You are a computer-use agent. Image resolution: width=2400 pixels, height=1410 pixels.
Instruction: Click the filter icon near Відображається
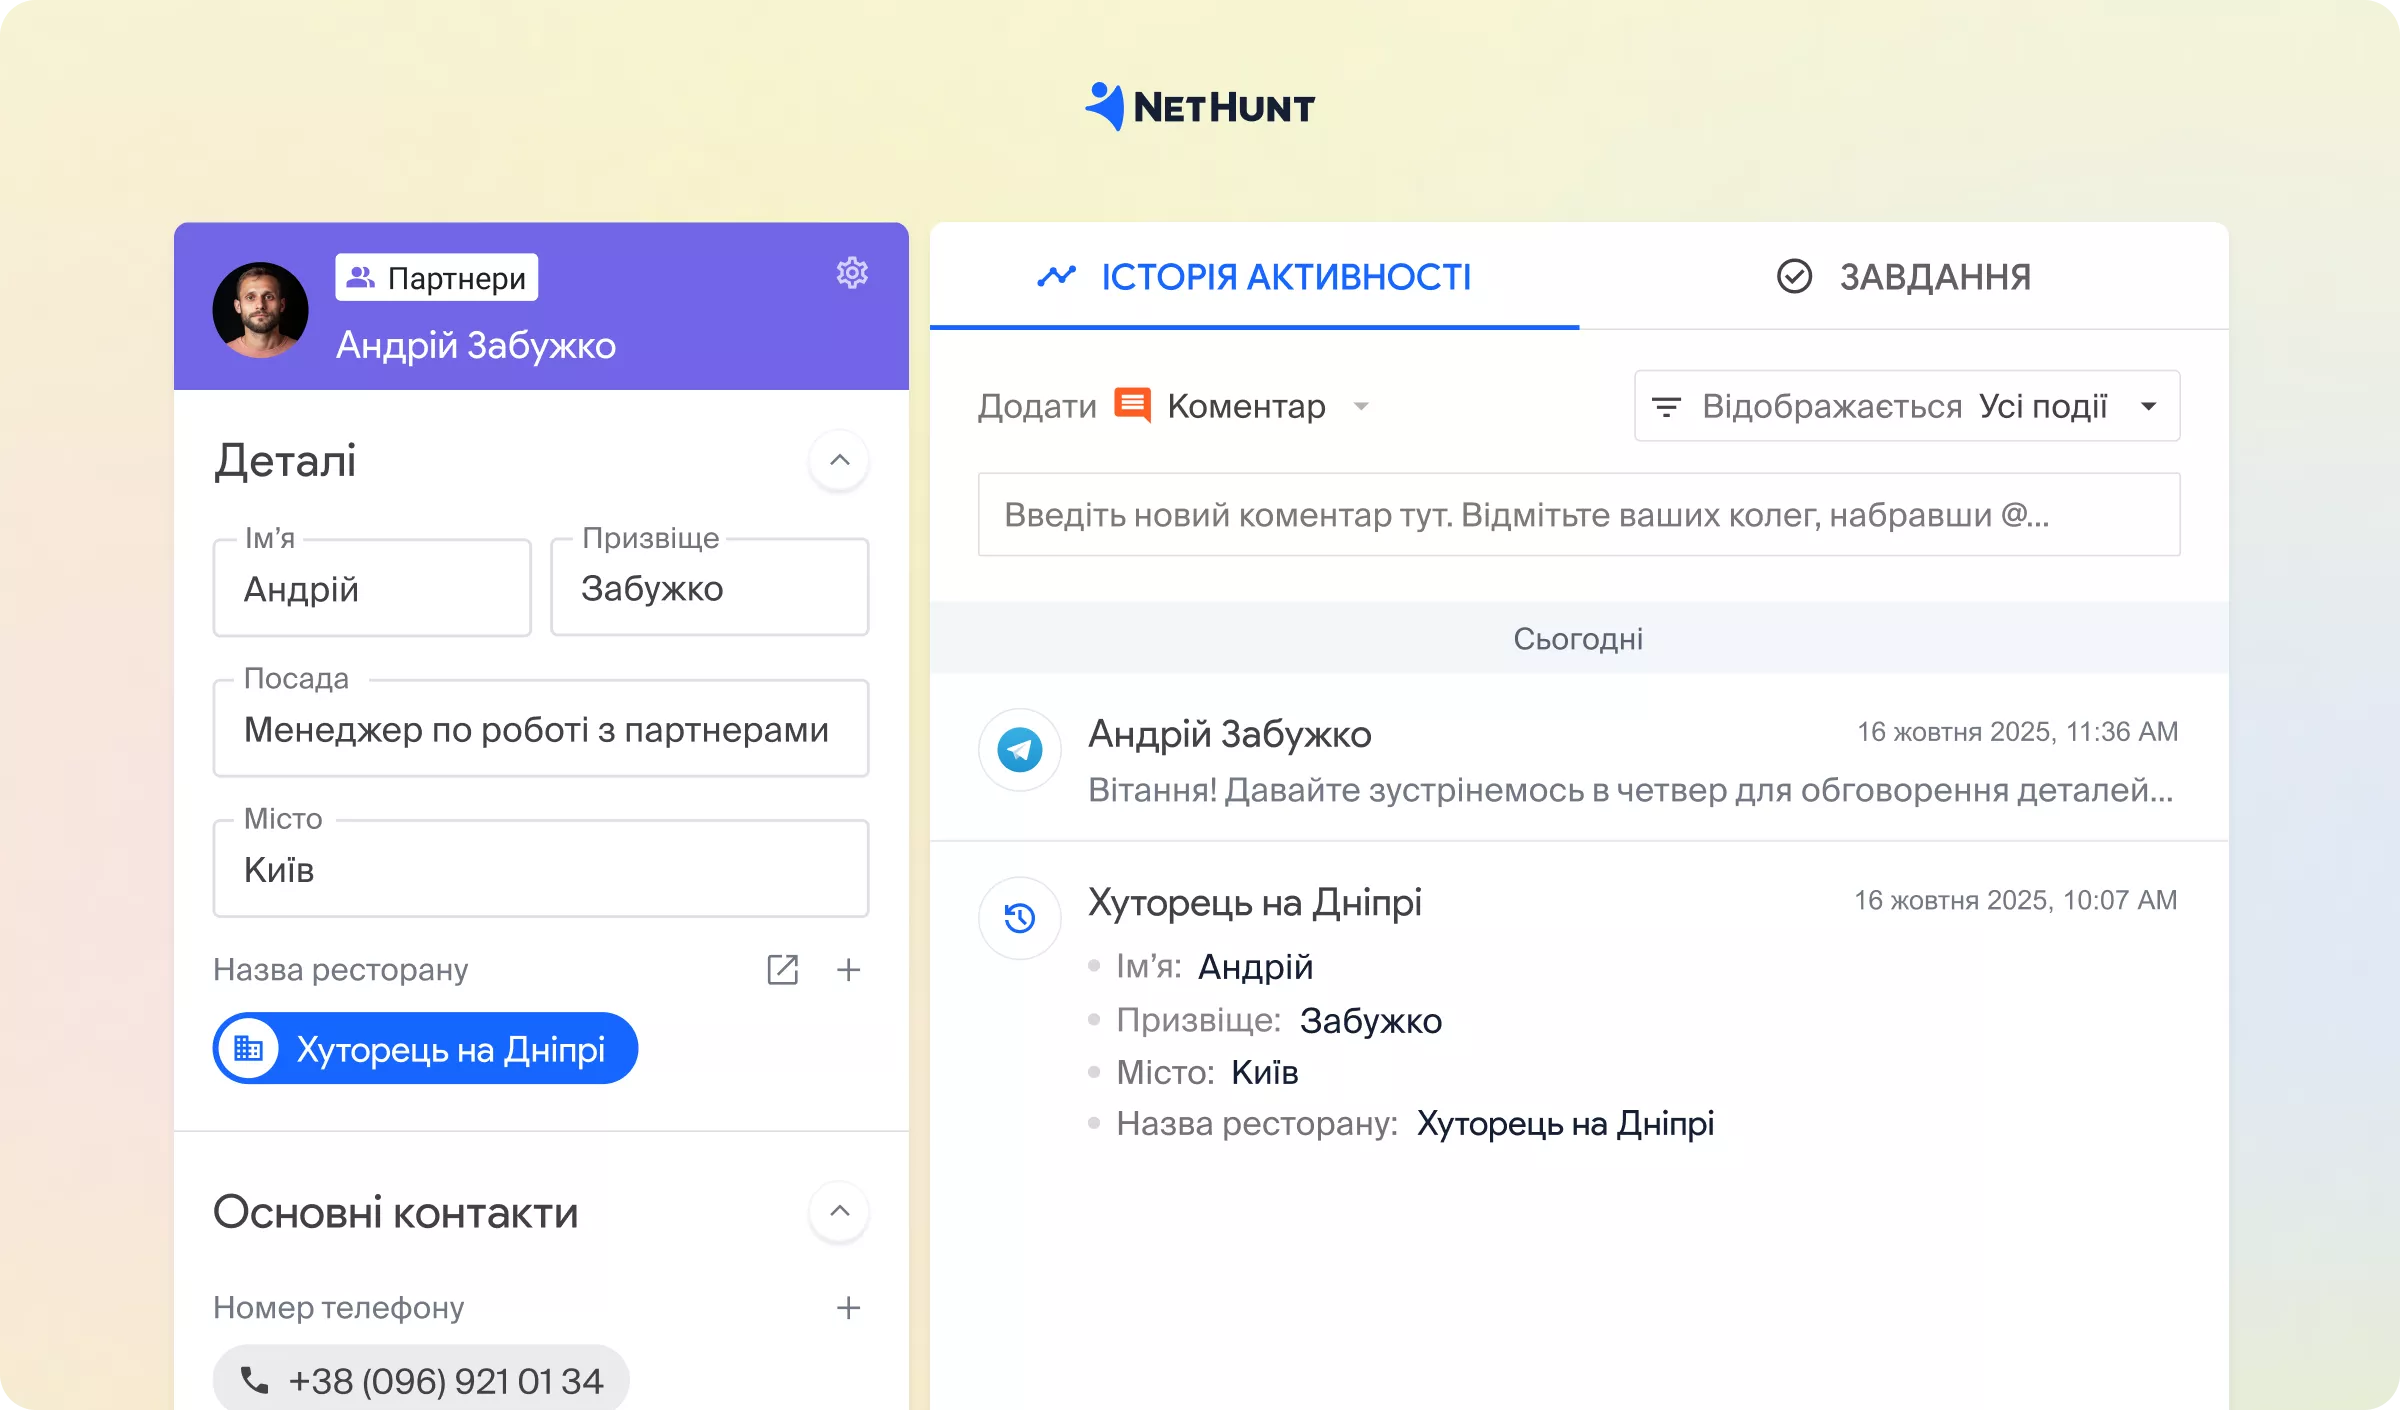[1666, 406]
